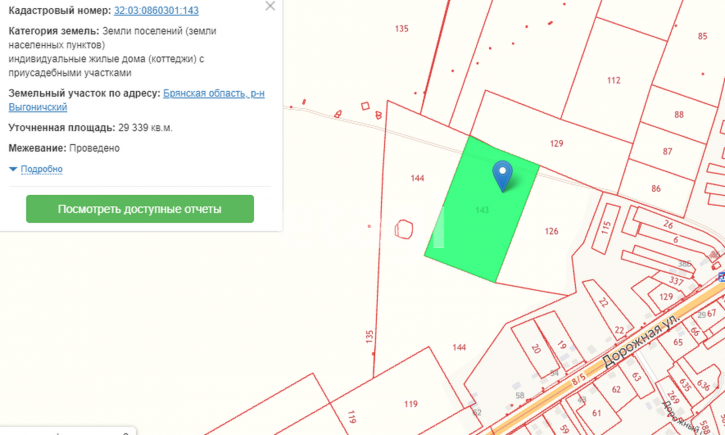This screenshot has height=435, width=725.
Task: Select parcel 129 north of highlighted plot
Action: (x=556, y=144)
